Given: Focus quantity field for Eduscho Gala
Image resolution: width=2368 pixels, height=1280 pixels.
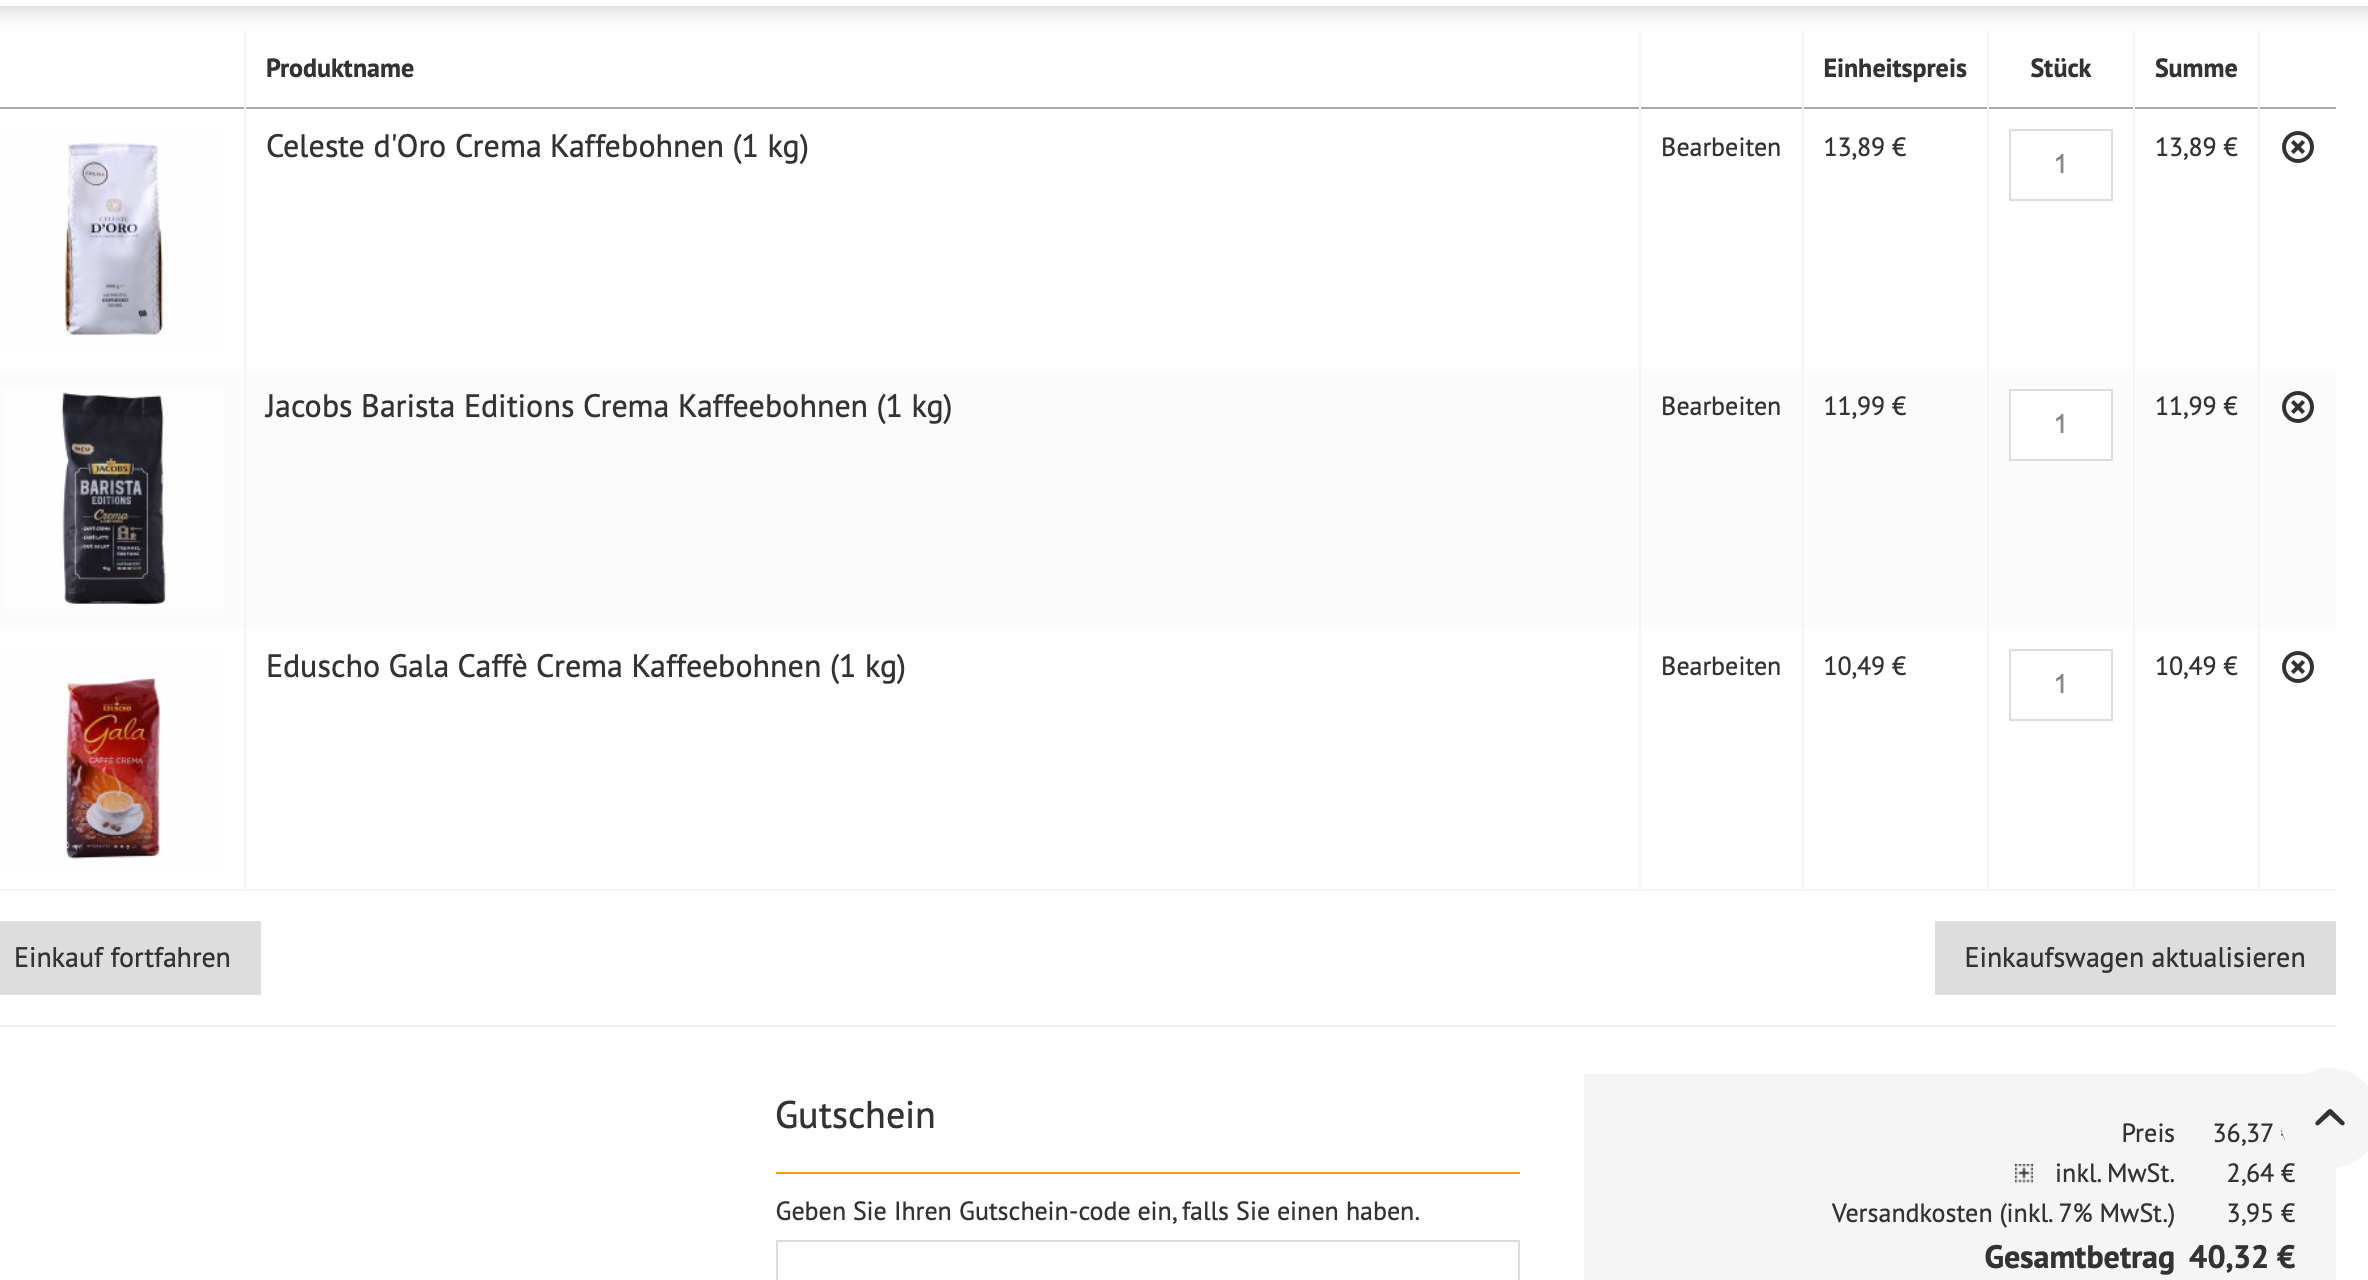Looking at the screenshot, I should click(2060, 685).
